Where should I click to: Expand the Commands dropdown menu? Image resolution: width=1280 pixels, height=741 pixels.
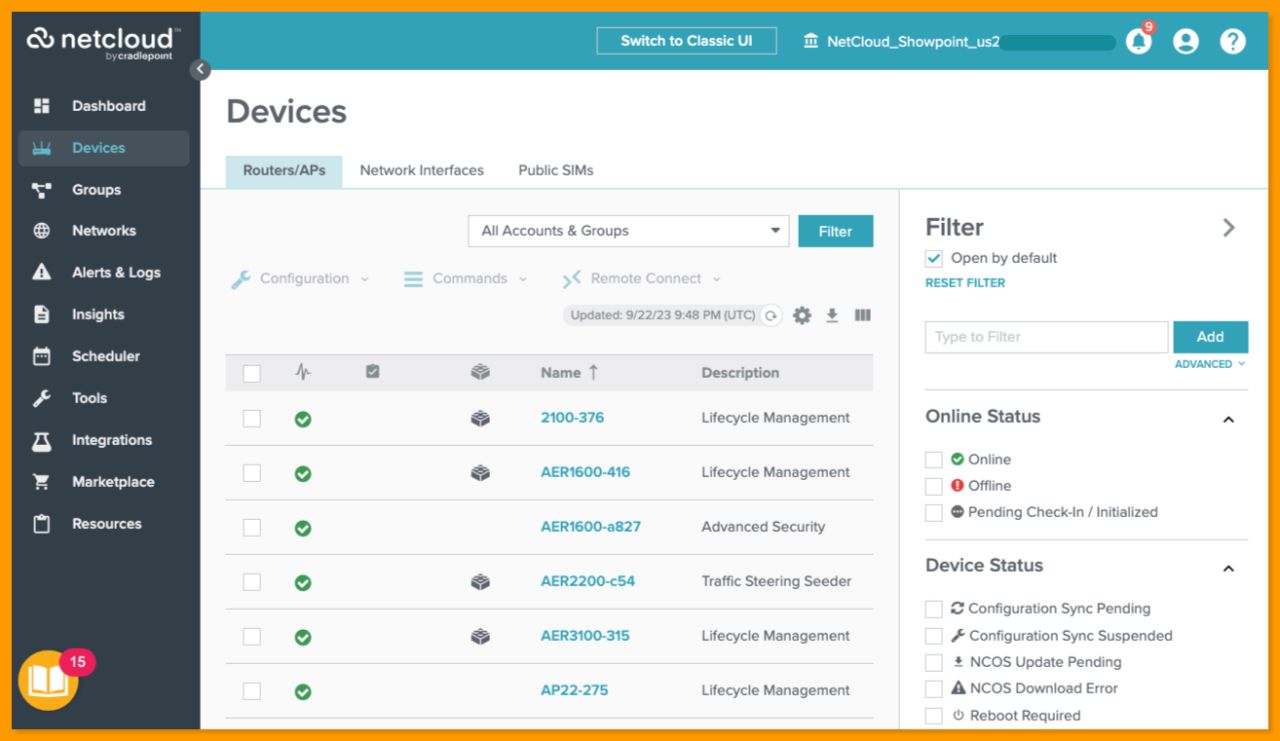click(x=465, y=278)
